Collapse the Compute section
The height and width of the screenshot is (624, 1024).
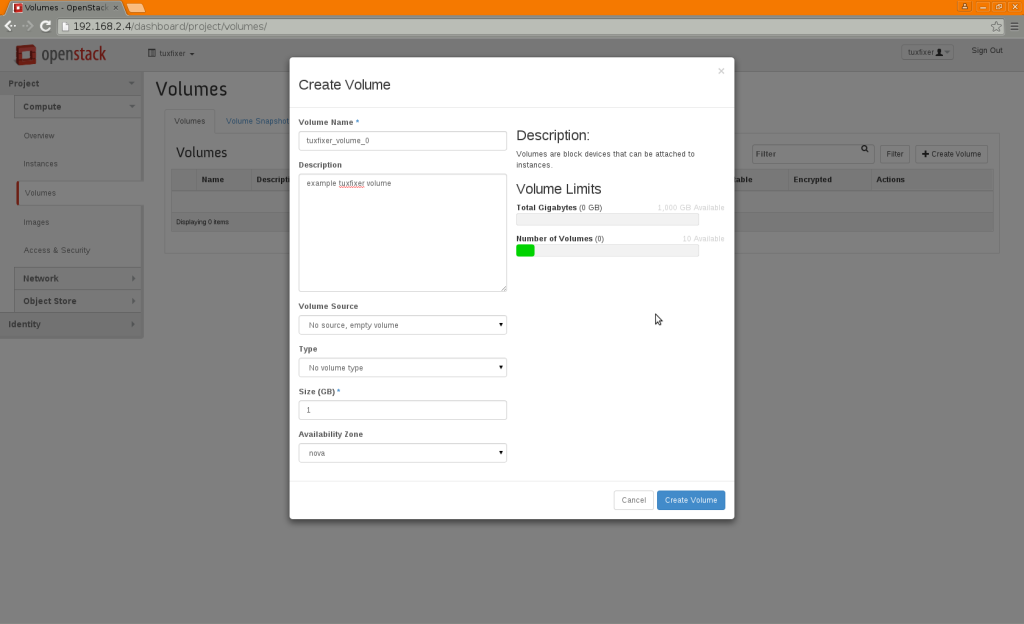77,106
